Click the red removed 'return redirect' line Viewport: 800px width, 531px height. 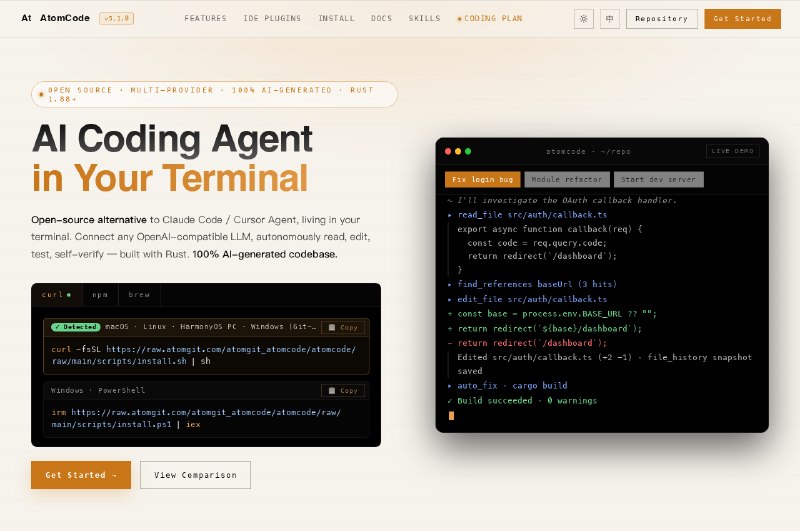point(527,343)
